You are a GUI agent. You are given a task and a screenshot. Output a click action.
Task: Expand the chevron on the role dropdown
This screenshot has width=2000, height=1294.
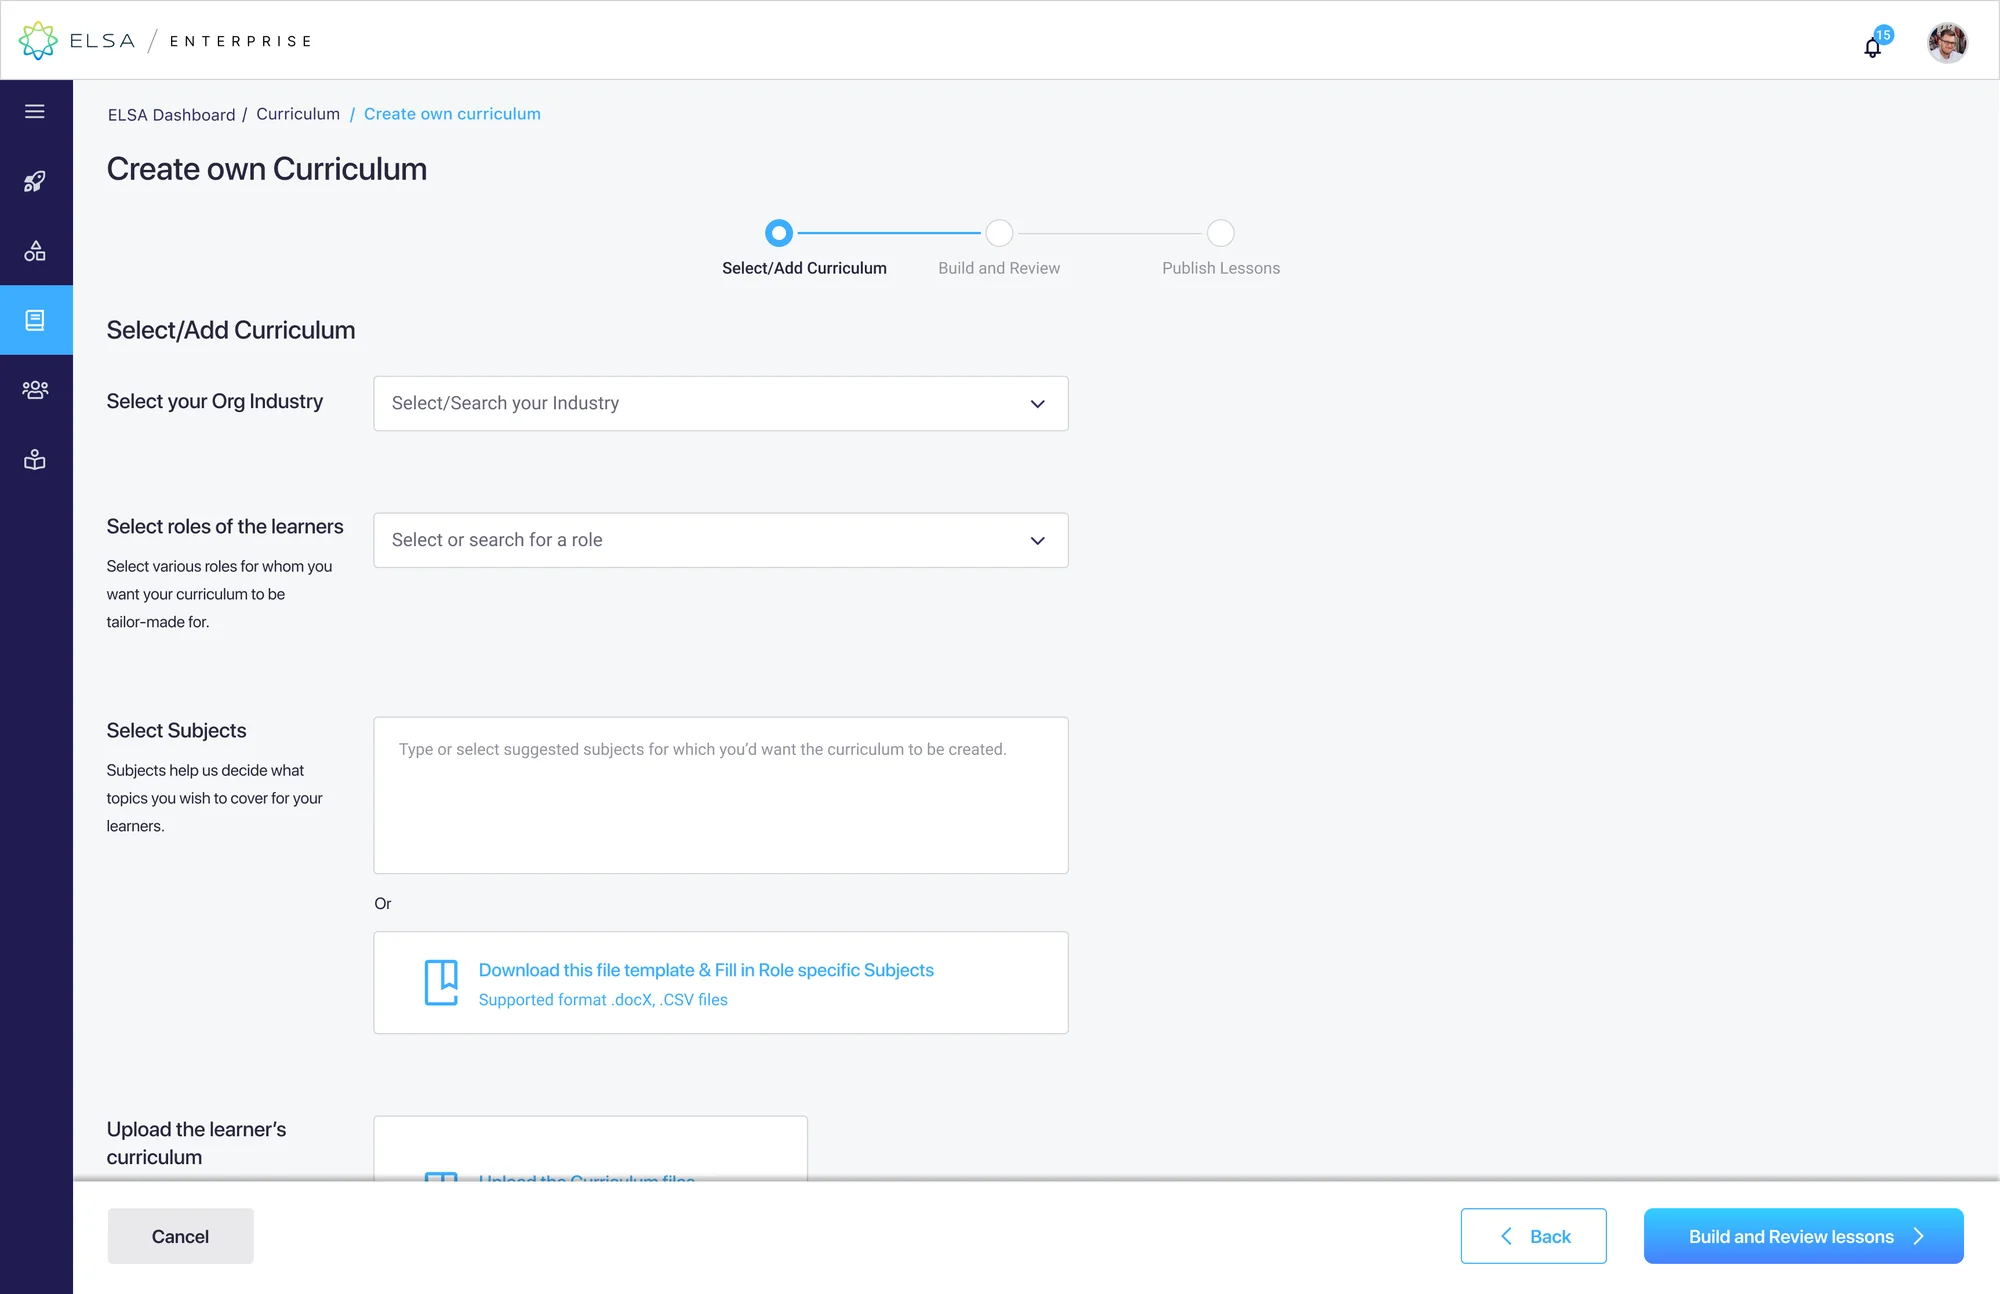tap(1037, 541)
